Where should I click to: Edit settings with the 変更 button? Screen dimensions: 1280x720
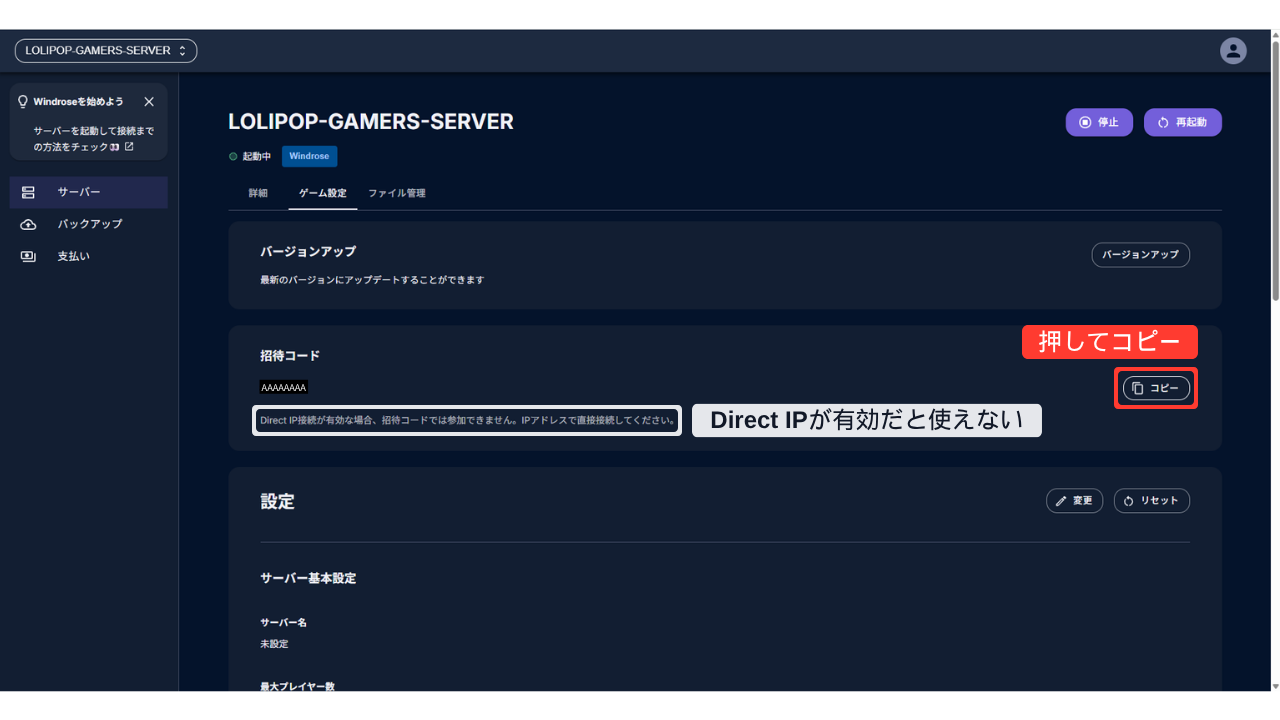click(1075, 501)
